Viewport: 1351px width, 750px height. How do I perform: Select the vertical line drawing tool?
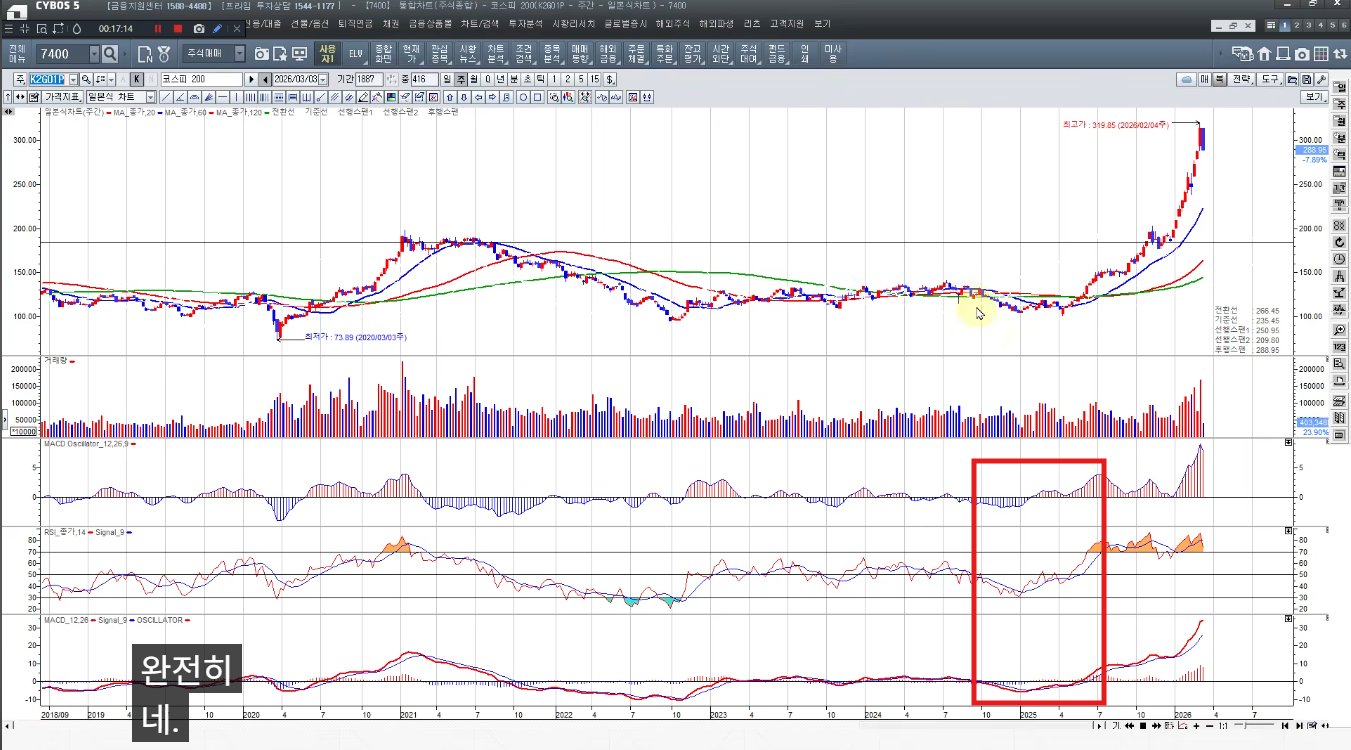click(237, 97)
